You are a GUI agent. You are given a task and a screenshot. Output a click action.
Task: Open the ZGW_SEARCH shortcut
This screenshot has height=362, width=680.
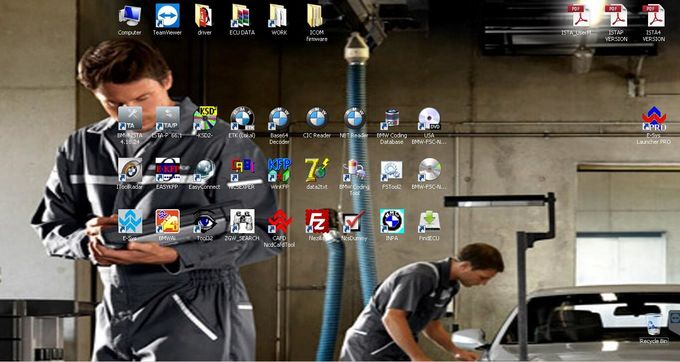242,221
